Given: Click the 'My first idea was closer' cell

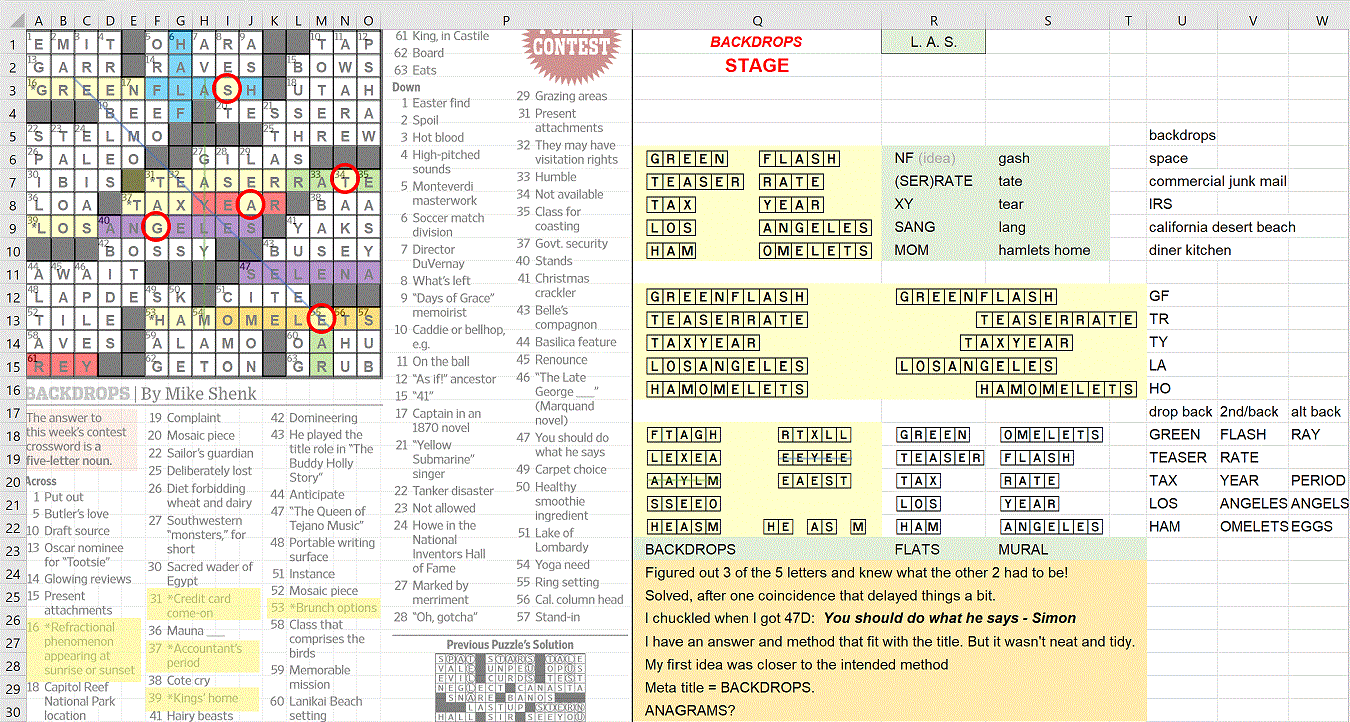Looking at the screenshot, I should pos(797,664).
